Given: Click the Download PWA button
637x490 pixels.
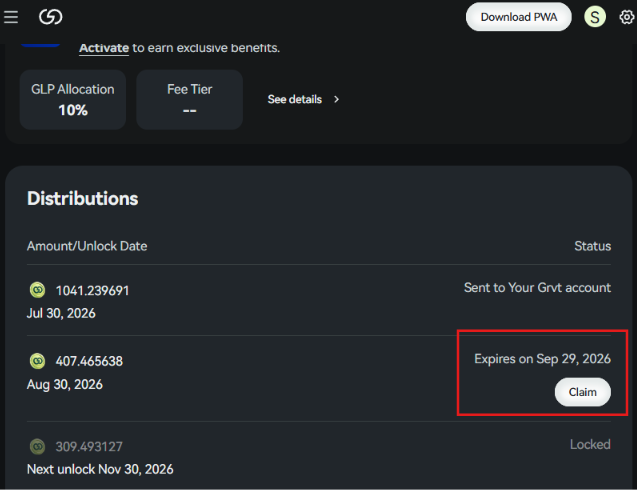Looking at the screenshot, I should pyautogui.click(x=518, y=17).
